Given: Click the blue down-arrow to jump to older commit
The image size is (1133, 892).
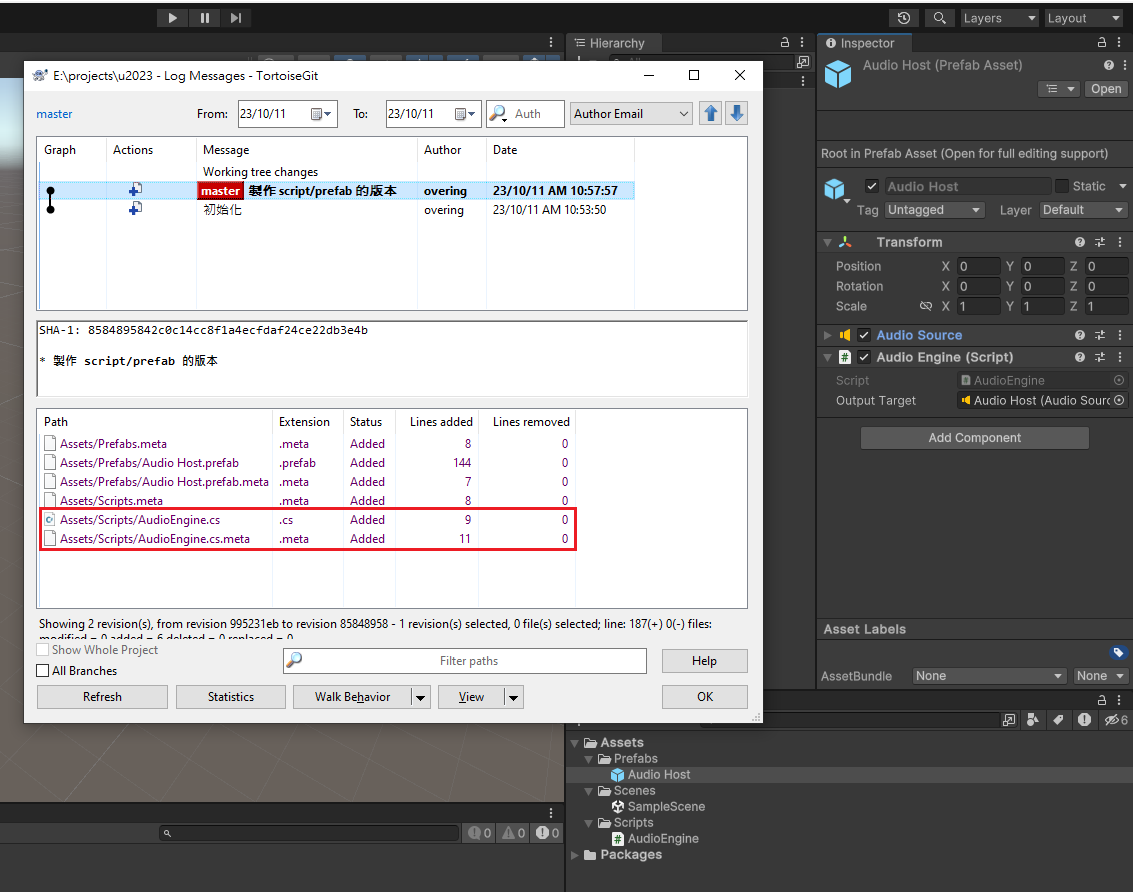Looking at the screenshot, I should (x=737, y=113).
